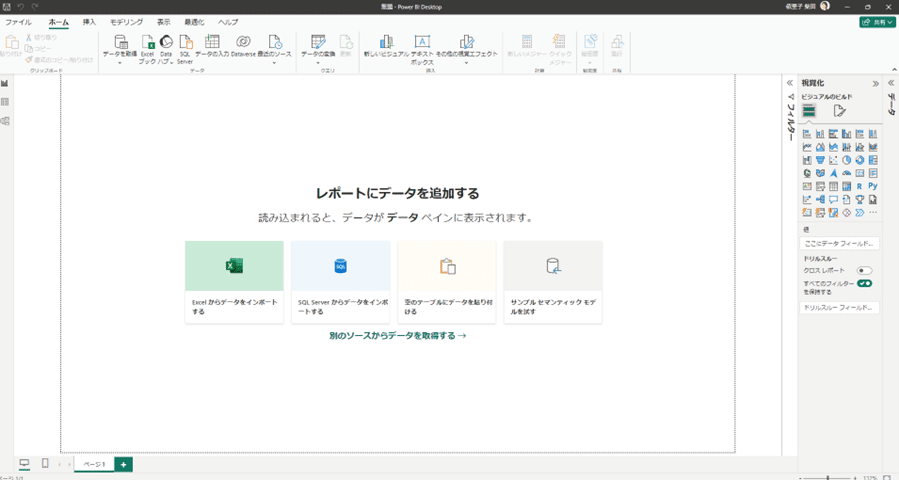This screenshot has height=480, width=899.
Task: Switch to desktop layout at bottom left
Action: pyautogui.click(x=24, y=463)
